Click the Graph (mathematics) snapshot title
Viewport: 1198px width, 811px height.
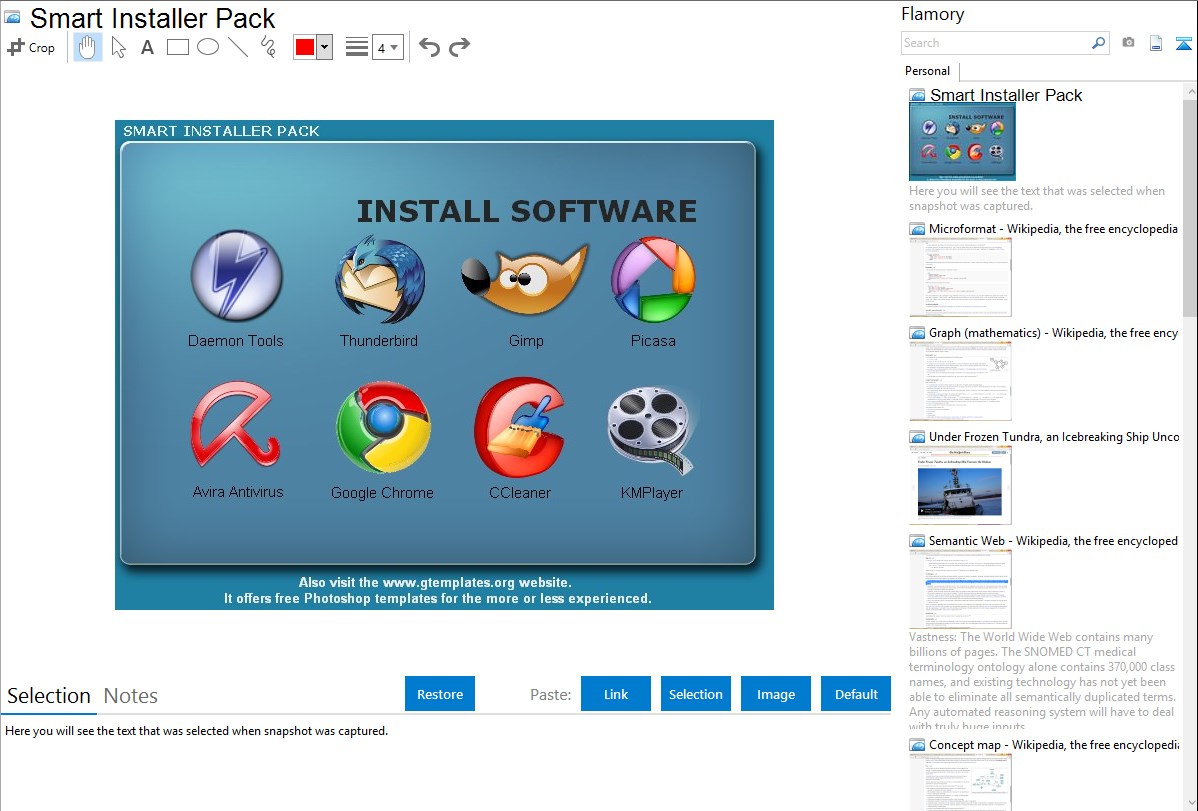1053,333
